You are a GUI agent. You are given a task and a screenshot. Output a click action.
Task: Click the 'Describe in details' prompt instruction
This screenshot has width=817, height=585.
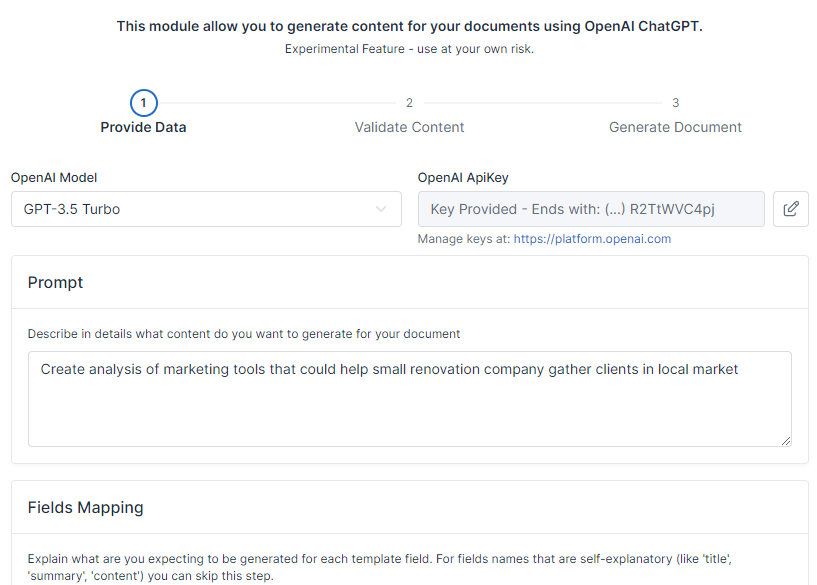pos(244,333)
